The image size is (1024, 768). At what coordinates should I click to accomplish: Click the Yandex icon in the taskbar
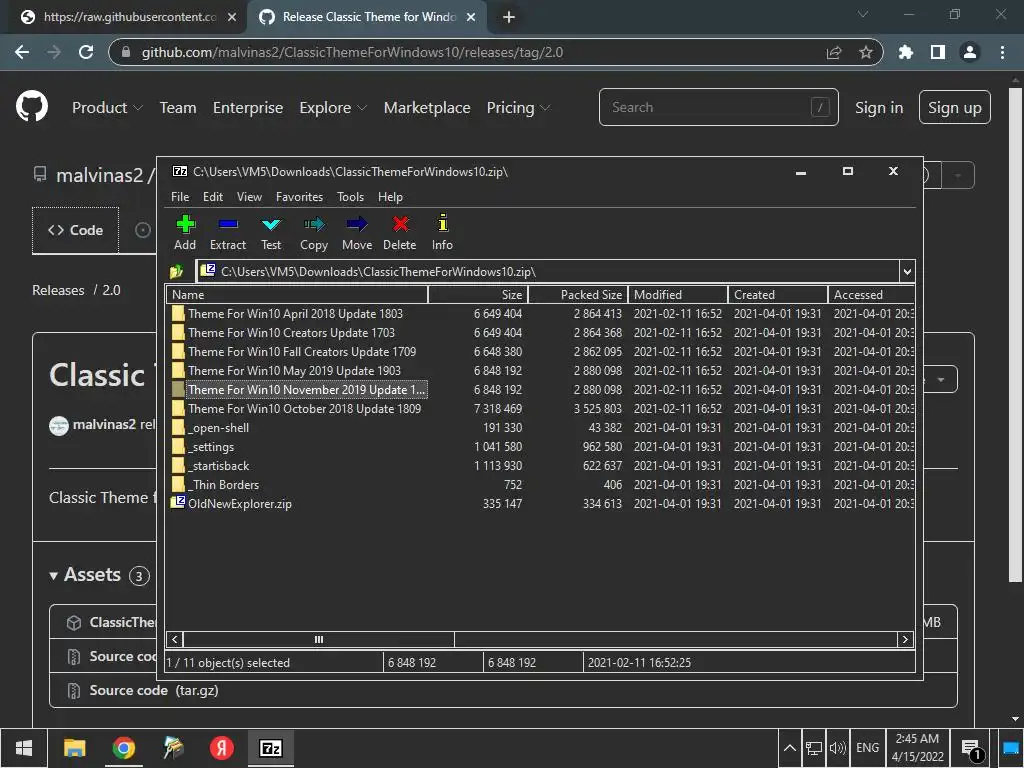(x=221, y=748)
